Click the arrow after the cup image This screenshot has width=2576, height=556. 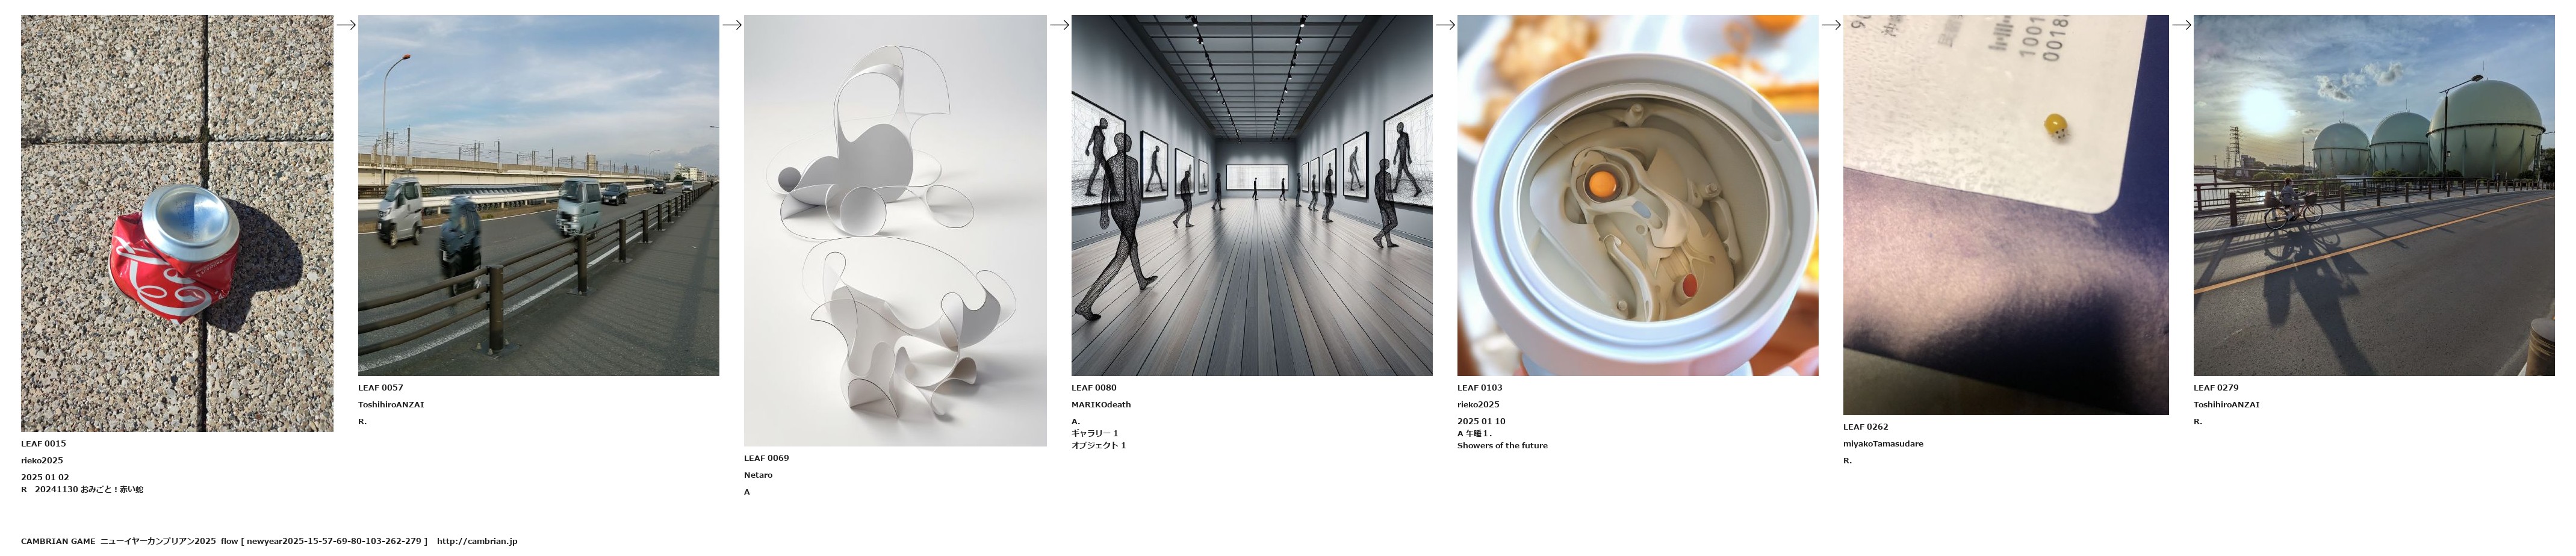point(1832,25)
